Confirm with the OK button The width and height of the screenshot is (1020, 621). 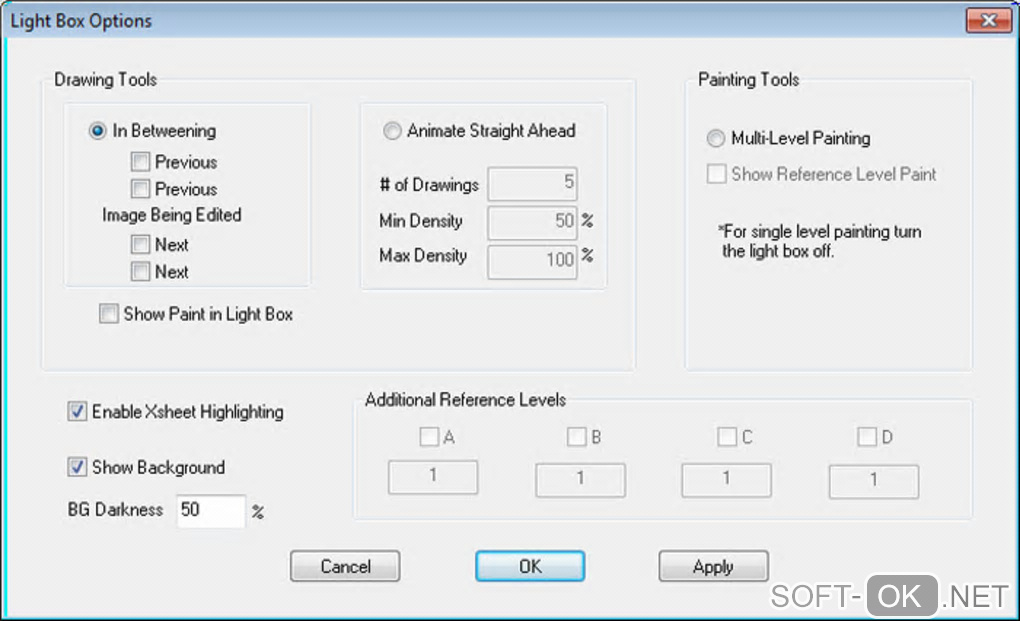530,567
